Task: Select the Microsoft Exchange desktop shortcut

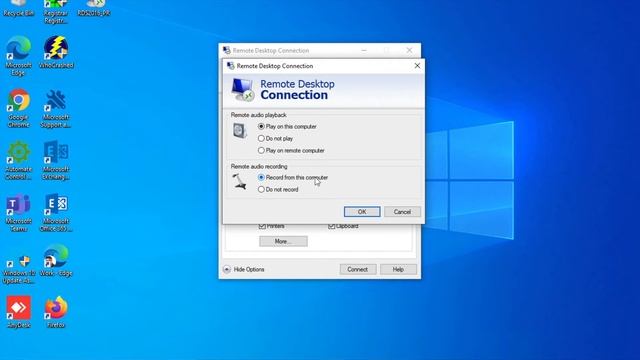Action: pos(56,160)
